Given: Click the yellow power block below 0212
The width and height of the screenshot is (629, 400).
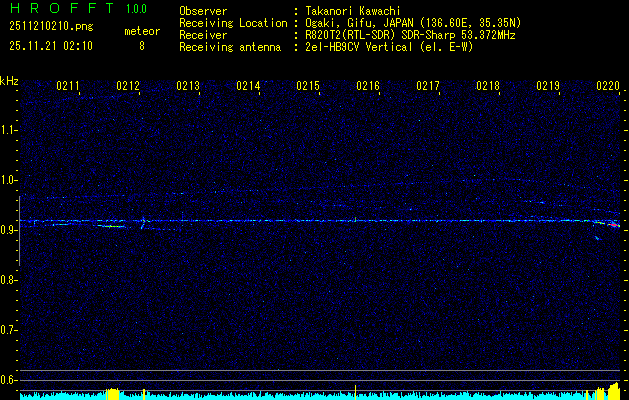Looking at the screenshot, I should (x=113, y=394).
